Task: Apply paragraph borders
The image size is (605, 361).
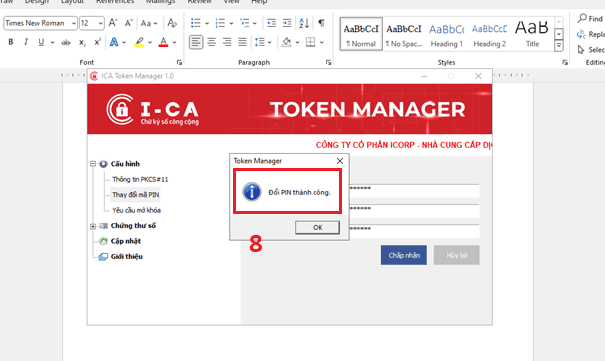Action: 311,42
